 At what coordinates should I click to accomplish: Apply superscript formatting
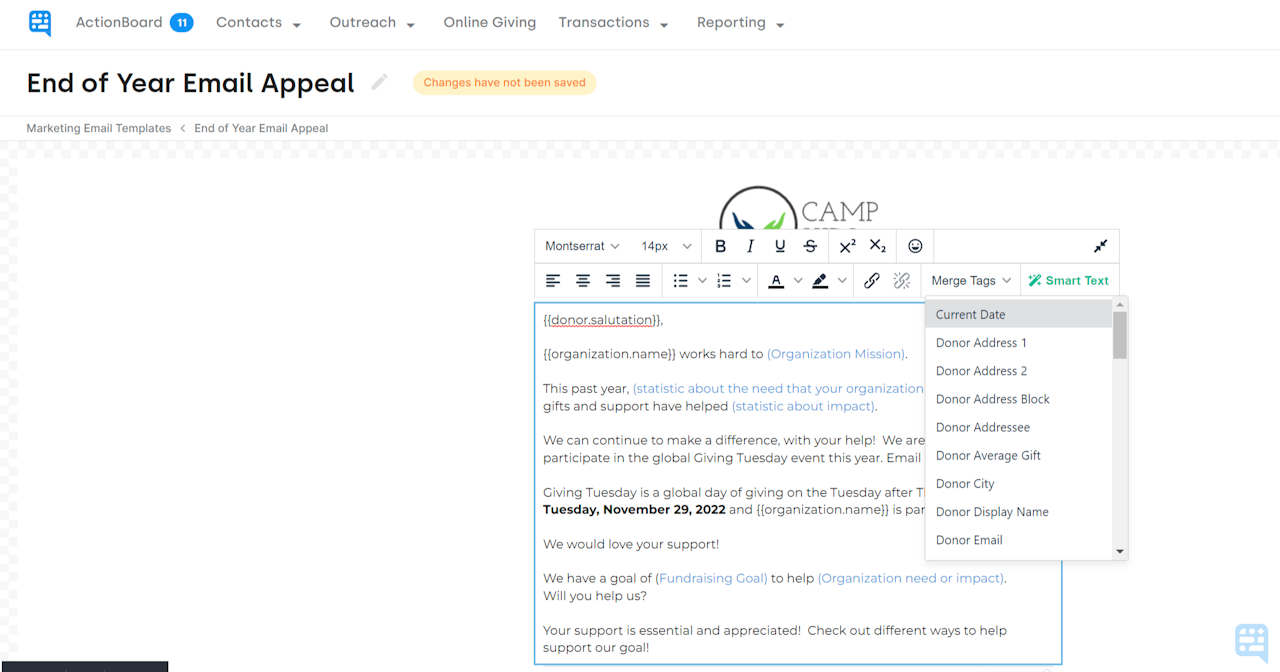[846, 245]
